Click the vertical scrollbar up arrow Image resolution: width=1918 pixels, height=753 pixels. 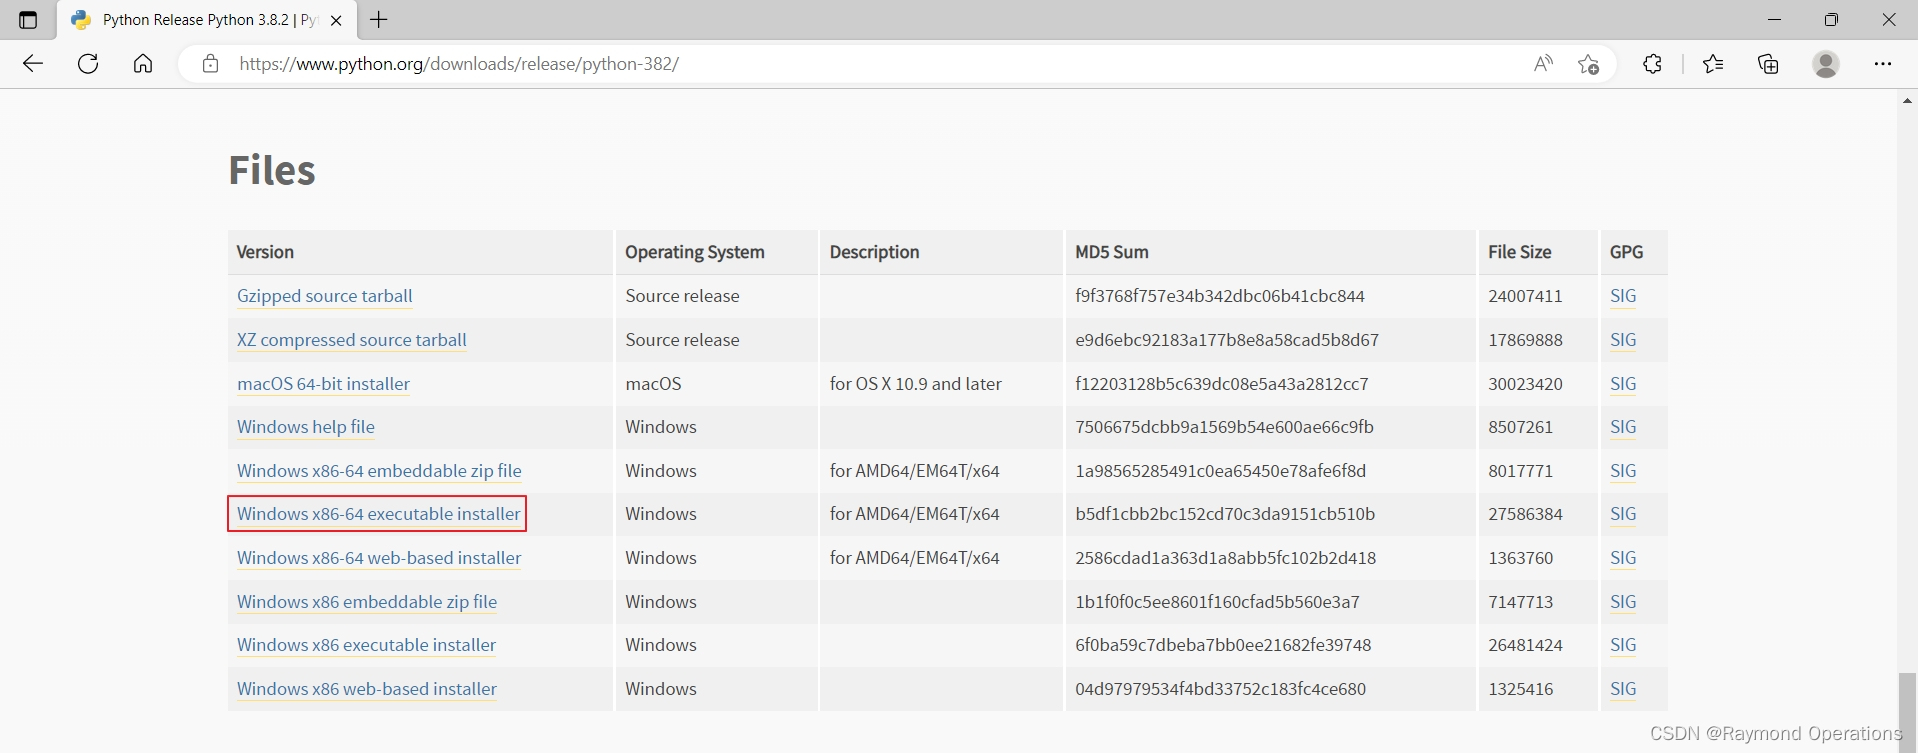click(1907, 100)
